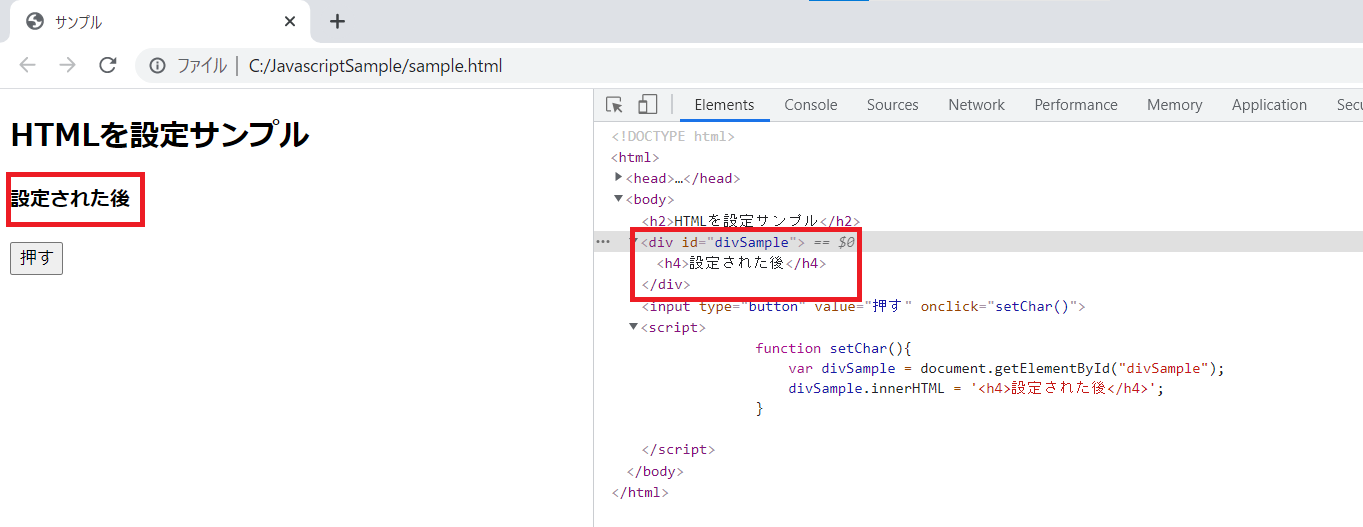Viewport: 1363px width, 527px height.
Task: Toggle the device toolbar icon
Action: point(647,105)
